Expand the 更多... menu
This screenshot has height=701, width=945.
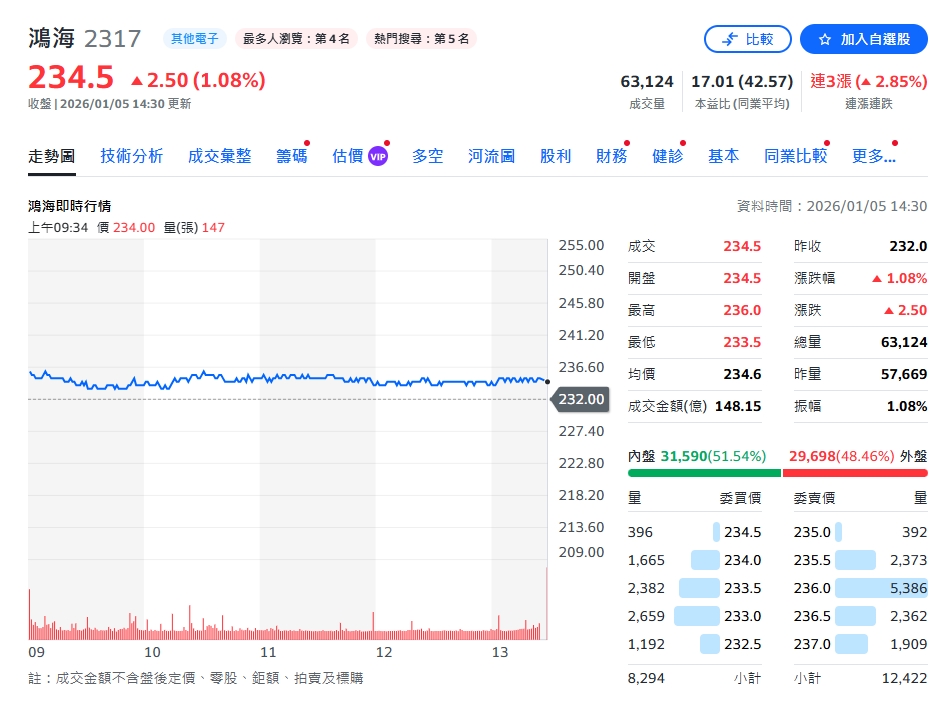coord(873,156)
